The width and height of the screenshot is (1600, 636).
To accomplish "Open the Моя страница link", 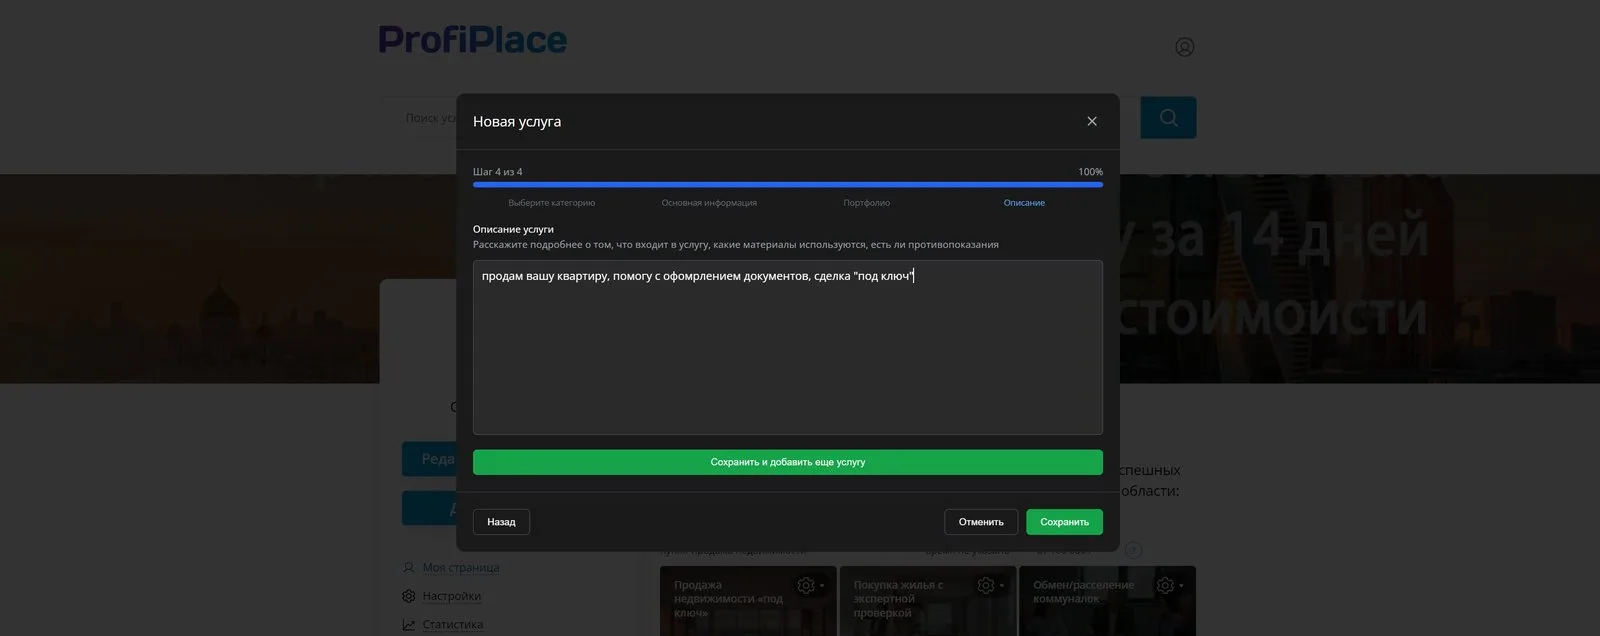I will (x=461, y=567).
